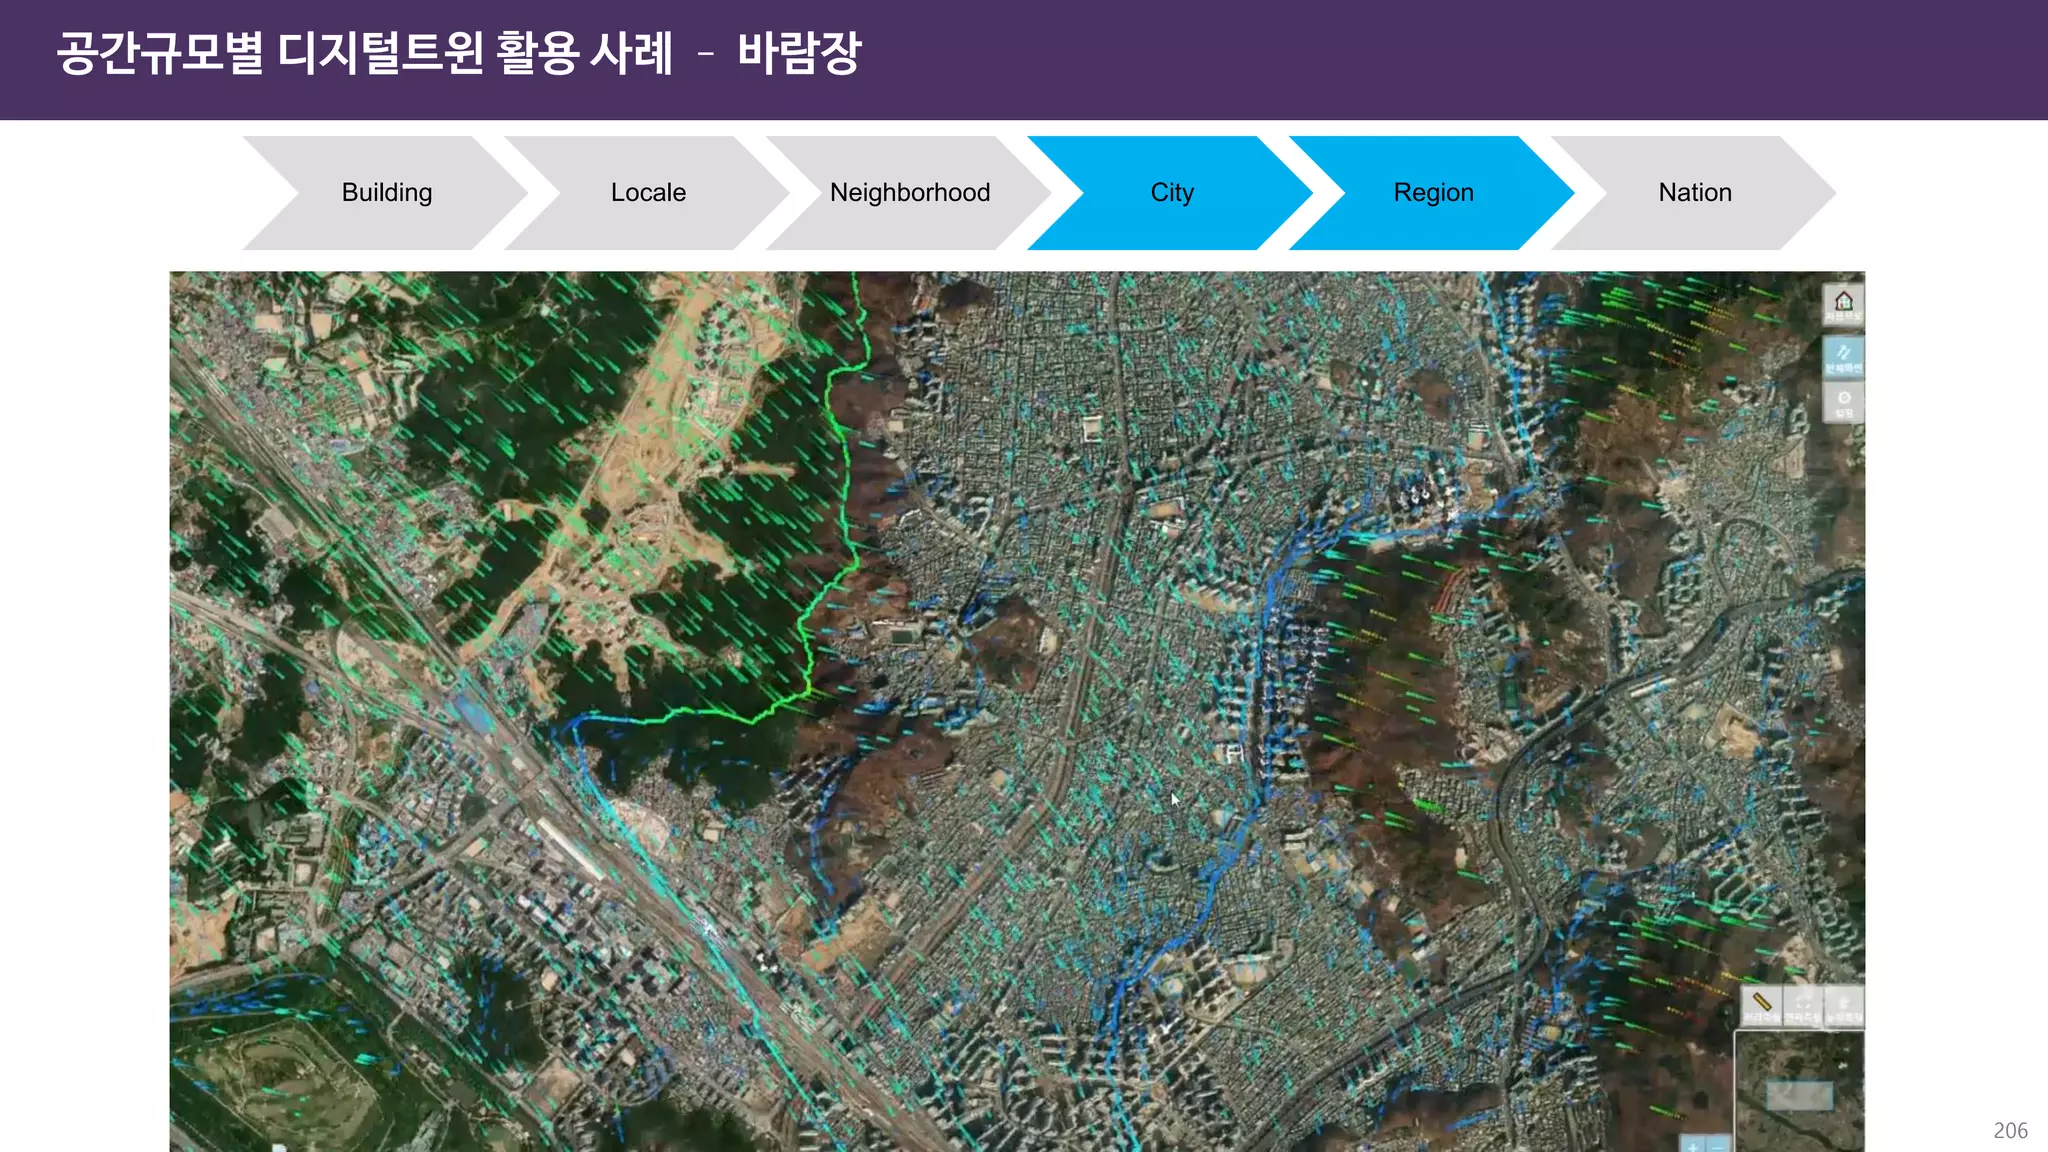Select the yellow ruler distance measurement tool
The image size is (2048, 1152).
1762,1005
